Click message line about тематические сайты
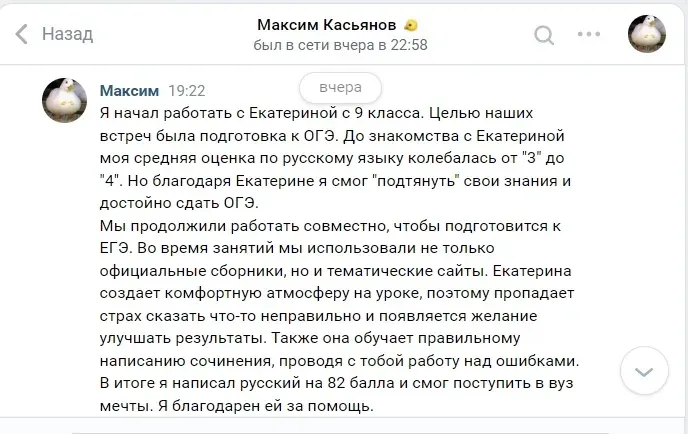 pos(336,271)
